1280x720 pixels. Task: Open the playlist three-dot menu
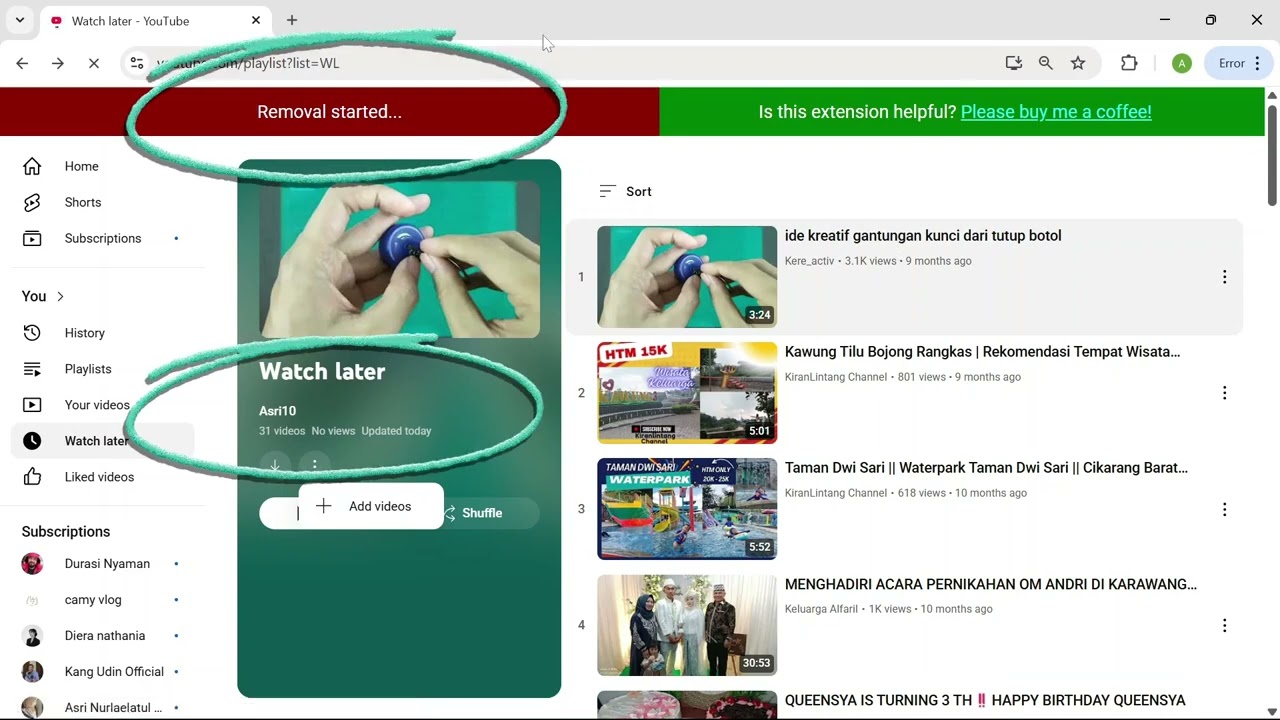(x=315, y=465)
